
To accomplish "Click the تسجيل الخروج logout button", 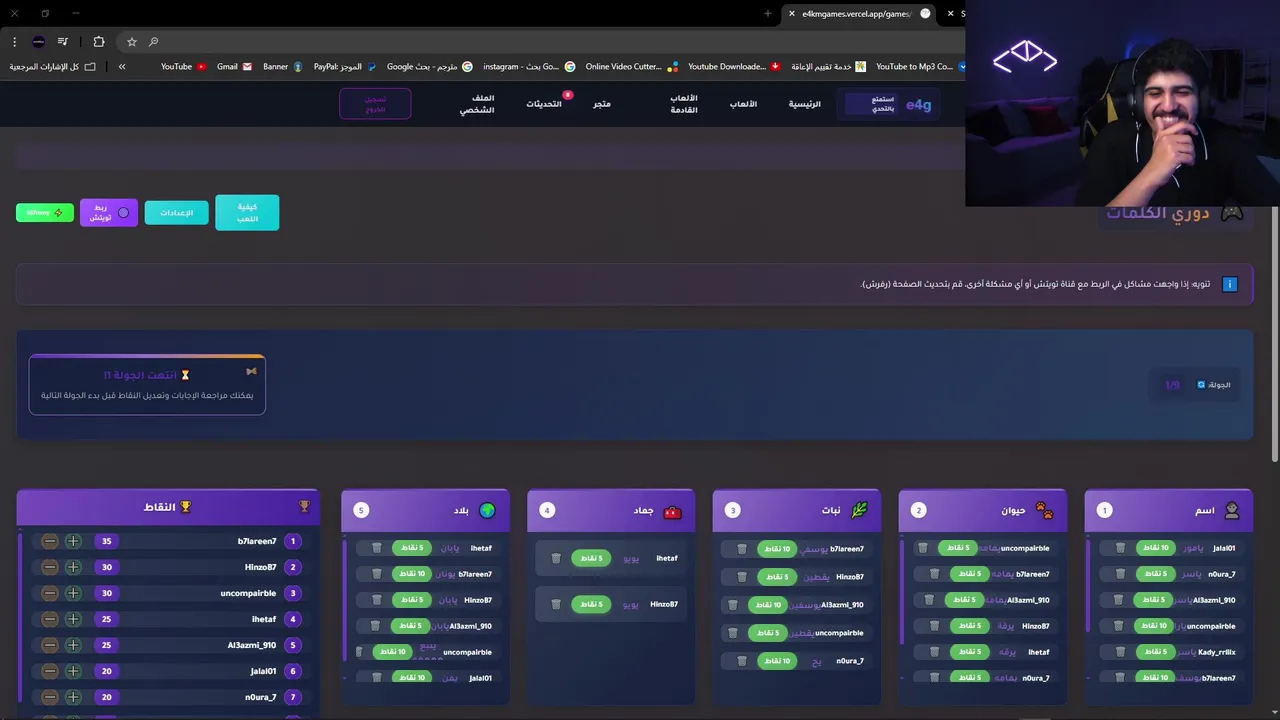I will point(375,104).
